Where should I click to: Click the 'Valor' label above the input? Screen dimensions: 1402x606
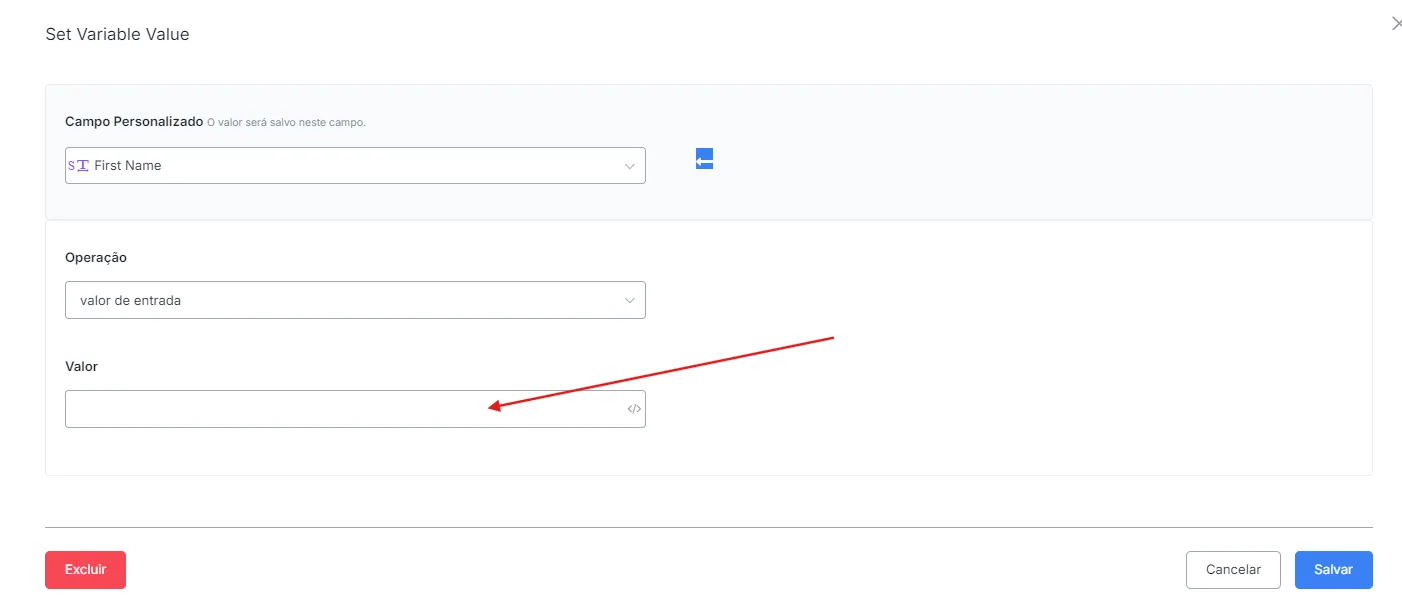tap(81, 366)
